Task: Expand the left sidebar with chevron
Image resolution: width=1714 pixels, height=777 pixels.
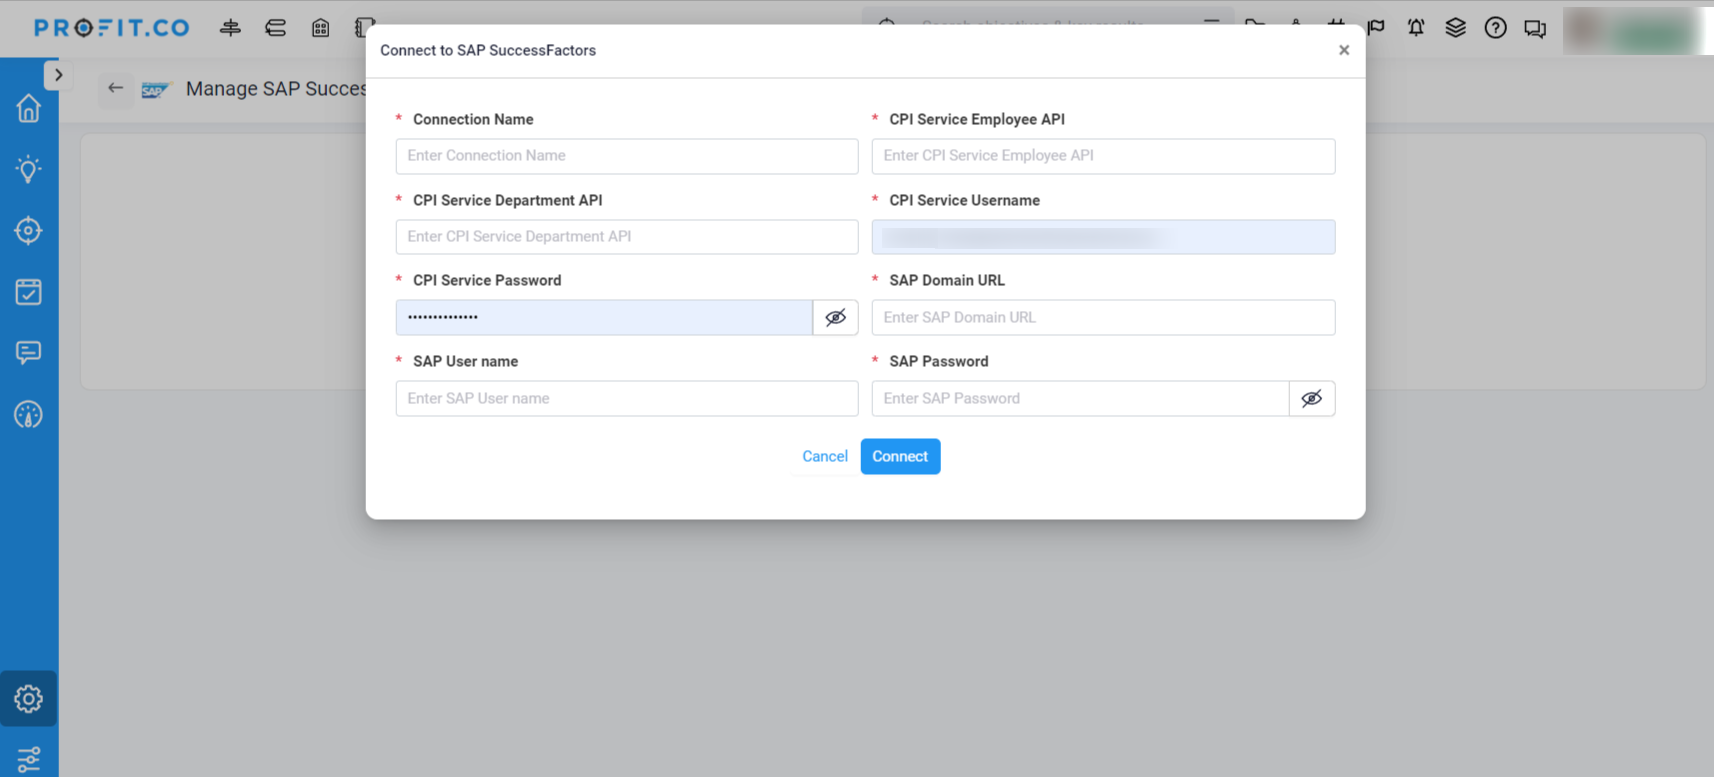Action: pos(58,75)
